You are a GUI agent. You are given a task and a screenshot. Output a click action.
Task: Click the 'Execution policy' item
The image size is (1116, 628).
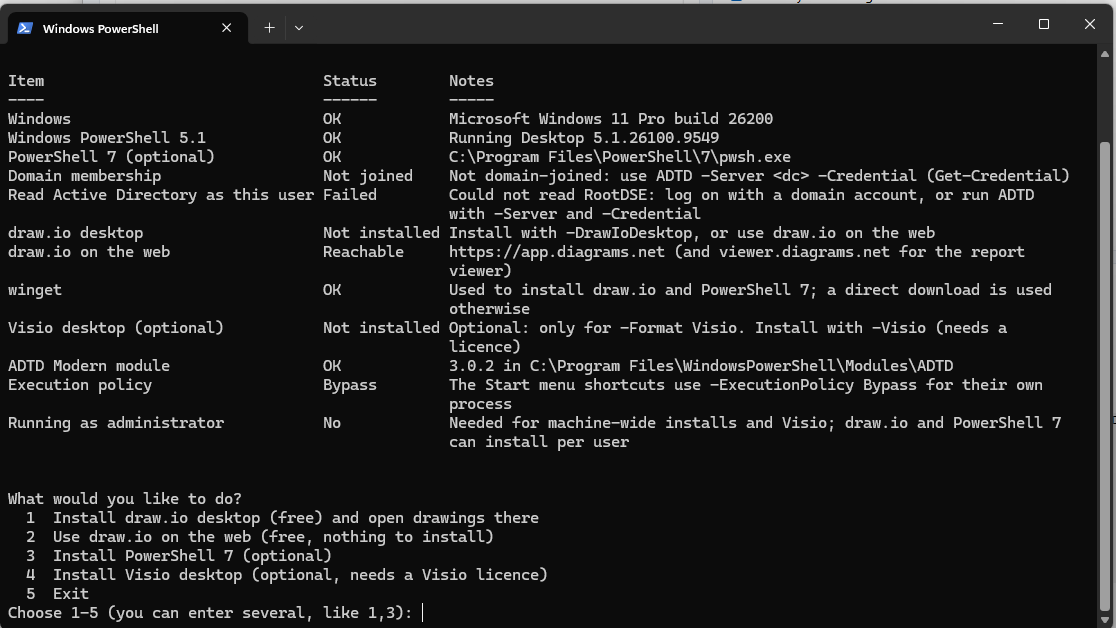coord(80,384)
